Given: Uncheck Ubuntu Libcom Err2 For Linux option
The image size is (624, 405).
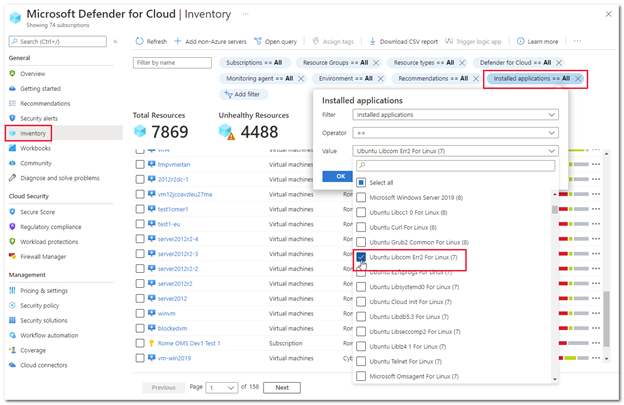Looking at the screenshot, I should [x=361, y=257].
